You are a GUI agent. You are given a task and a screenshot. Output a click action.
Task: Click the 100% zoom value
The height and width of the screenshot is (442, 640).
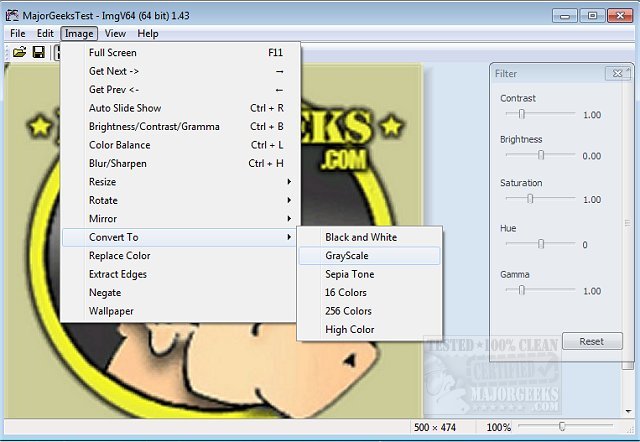[498, 427]
